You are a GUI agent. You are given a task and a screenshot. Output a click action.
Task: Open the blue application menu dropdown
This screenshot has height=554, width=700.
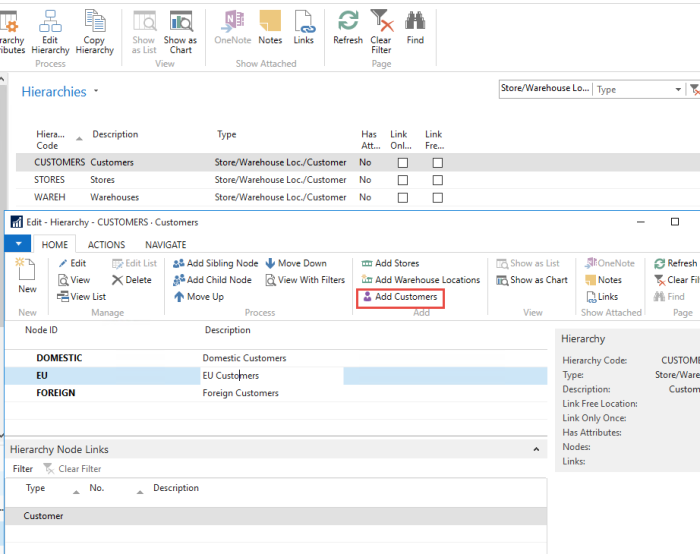coord(18,244)
